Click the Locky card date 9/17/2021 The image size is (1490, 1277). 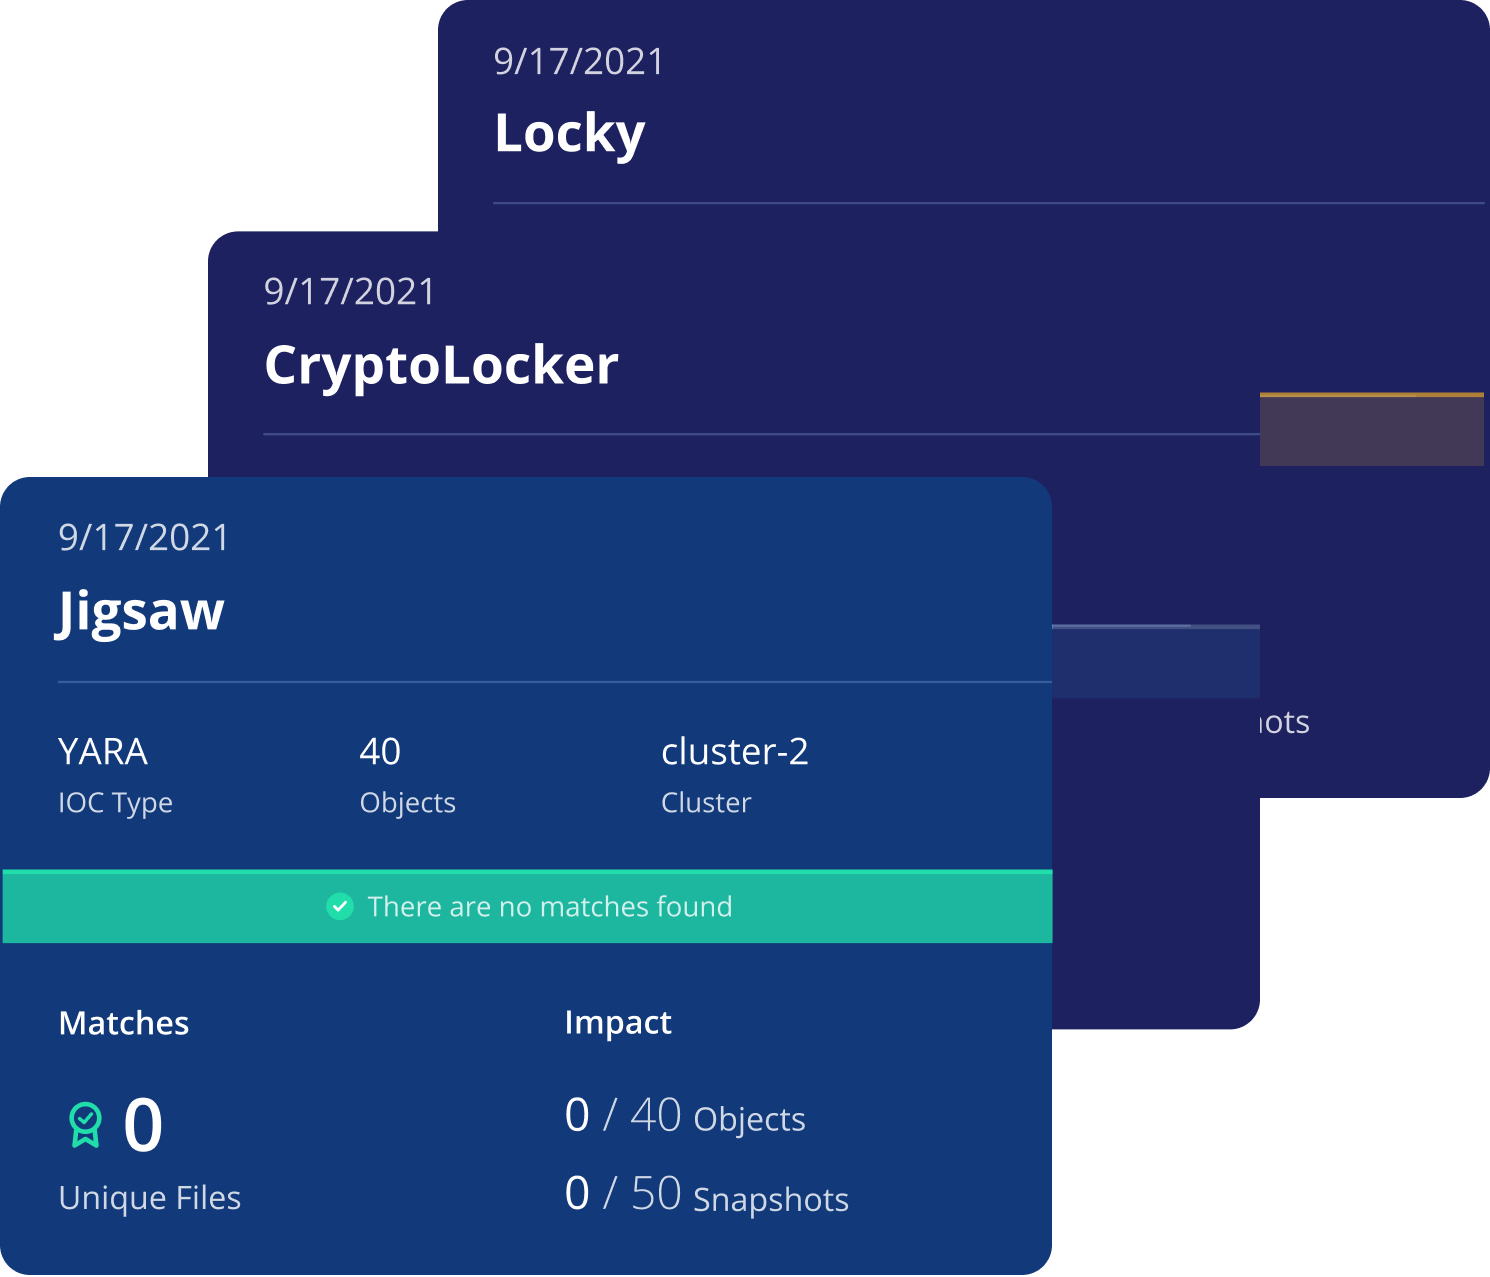[x=579, y=62]
